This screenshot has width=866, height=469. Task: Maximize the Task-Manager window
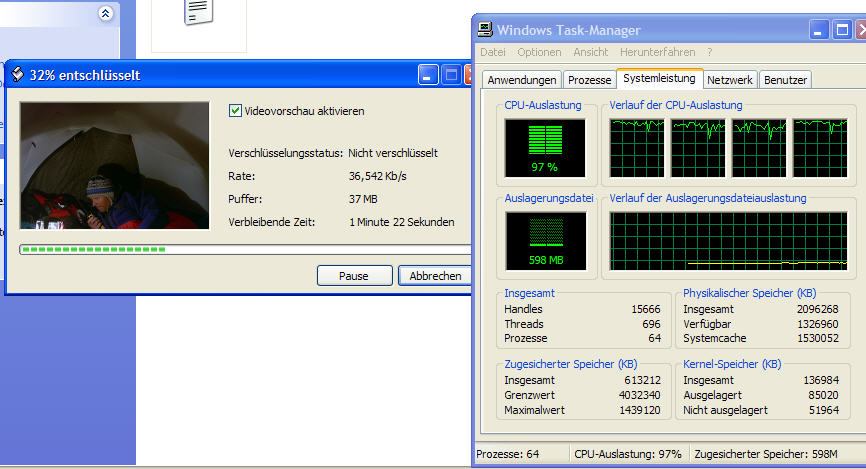pos(842,30)
